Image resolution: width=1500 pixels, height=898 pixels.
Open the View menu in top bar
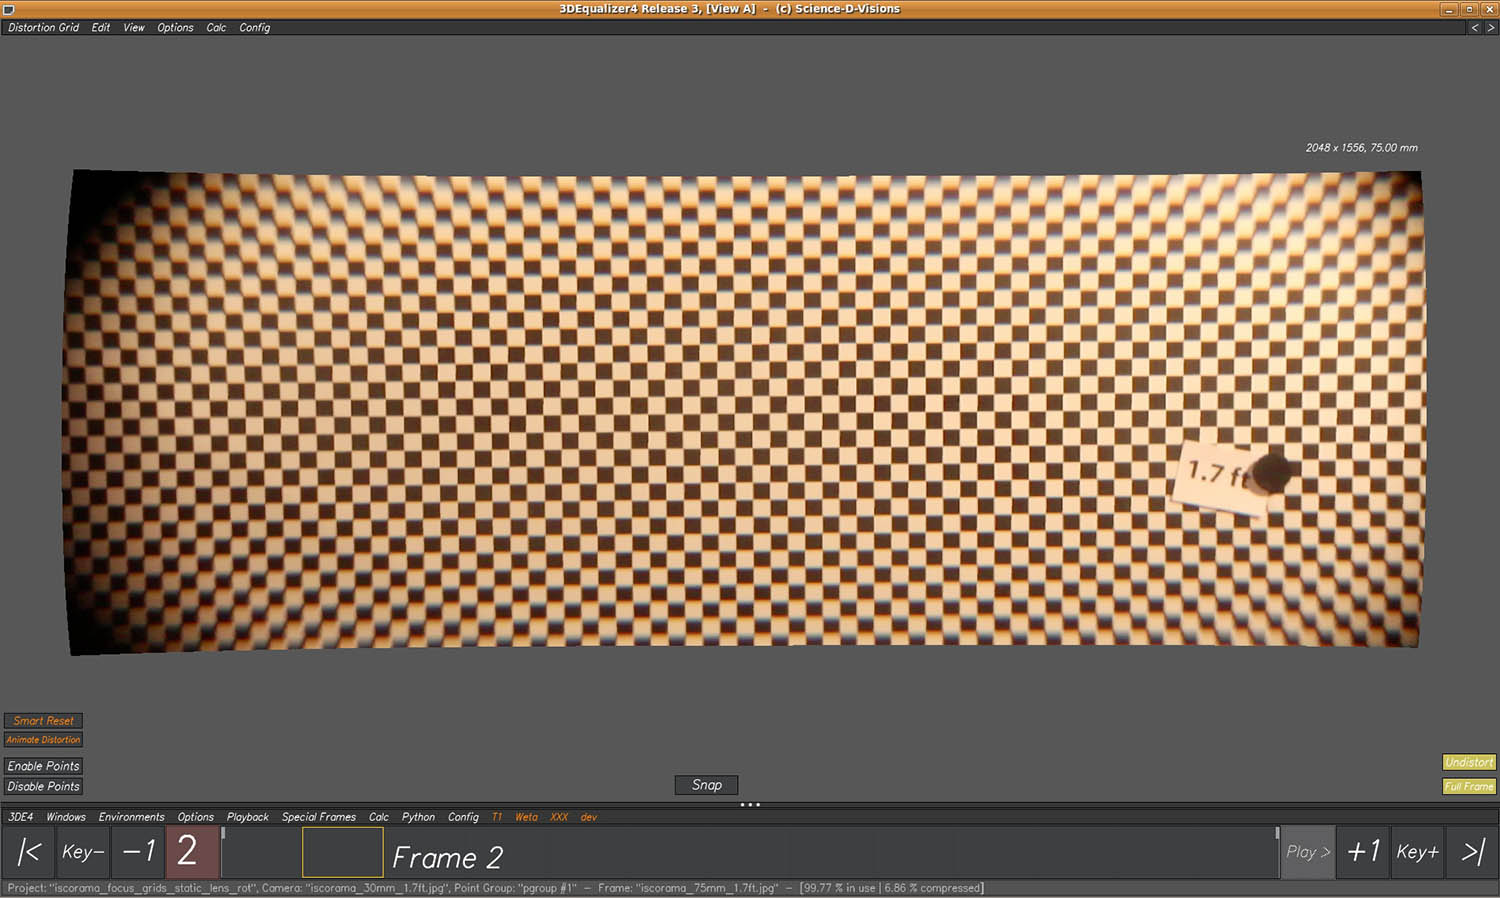point(134,28)
